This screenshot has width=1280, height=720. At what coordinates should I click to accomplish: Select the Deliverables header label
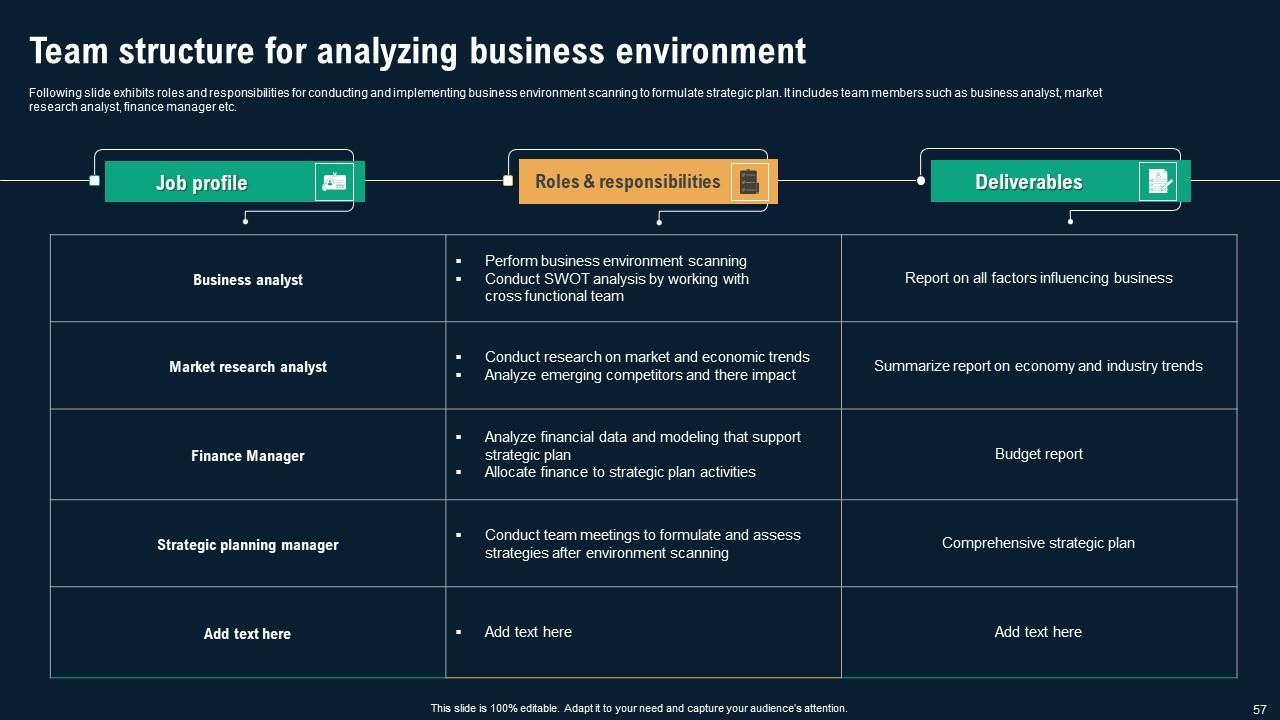tap(1028, 182)
